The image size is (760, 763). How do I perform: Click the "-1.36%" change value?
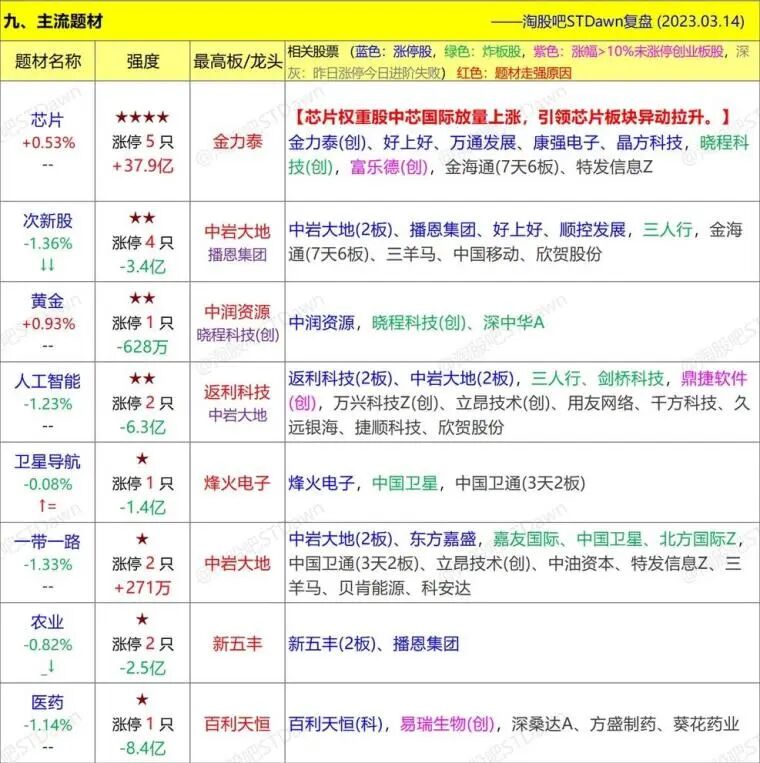(48, 243)
